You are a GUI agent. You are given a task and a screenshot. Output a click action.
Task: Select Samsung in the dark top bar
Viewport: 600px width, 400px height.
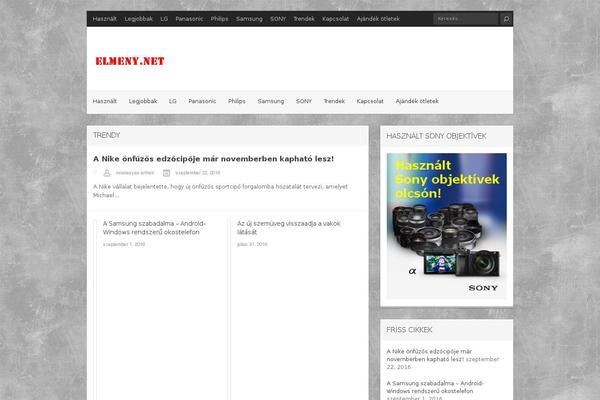pyautogui.click(x=249, y=19)
